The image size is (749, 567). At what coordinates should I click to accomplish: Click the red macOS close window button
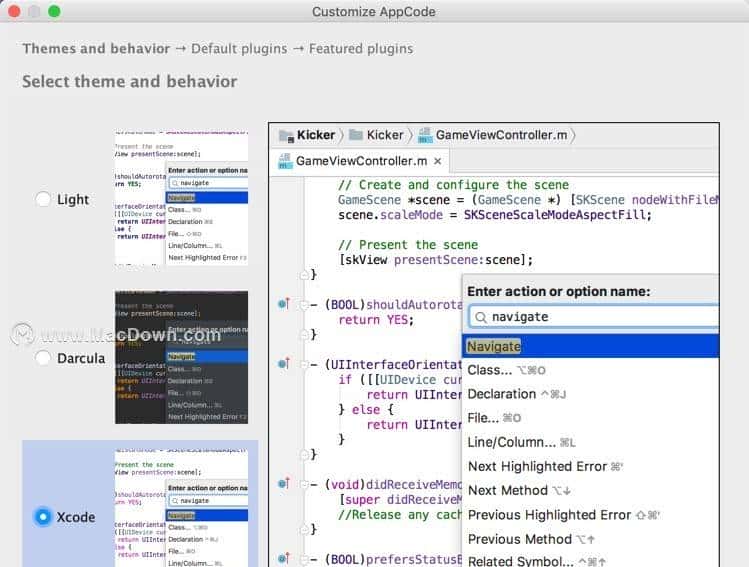click(14, 11)
